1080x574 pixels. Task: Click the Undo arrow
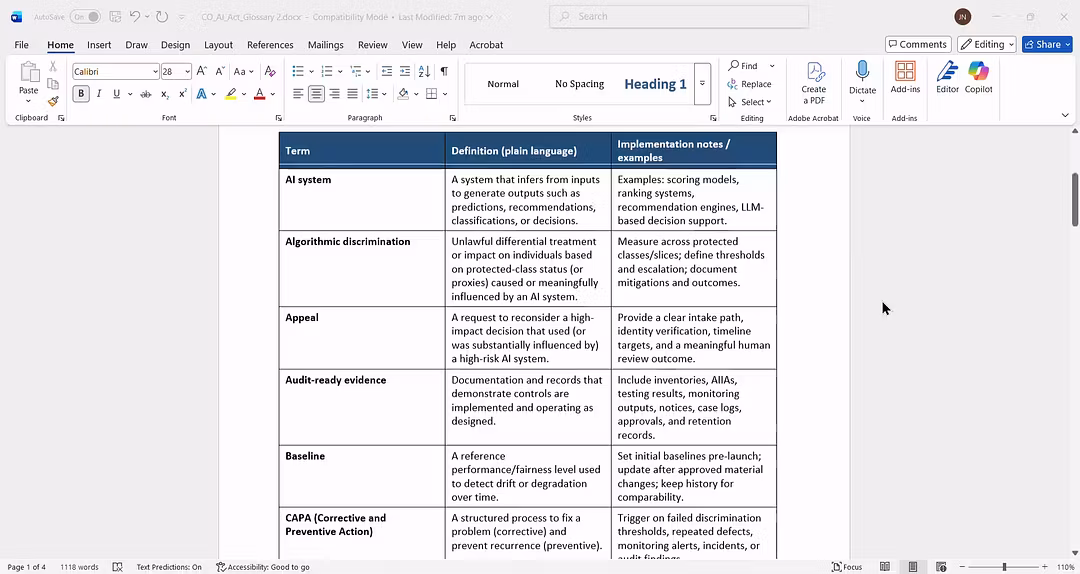click(135, 17)
